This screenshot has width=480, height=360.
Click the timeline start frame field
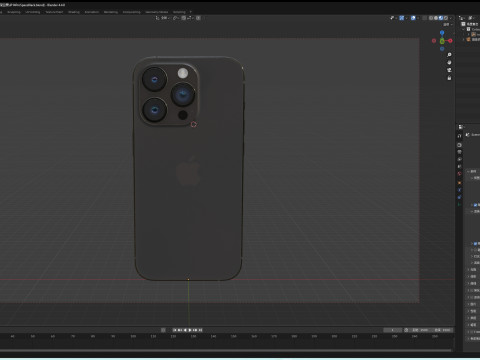click(421, 330)
